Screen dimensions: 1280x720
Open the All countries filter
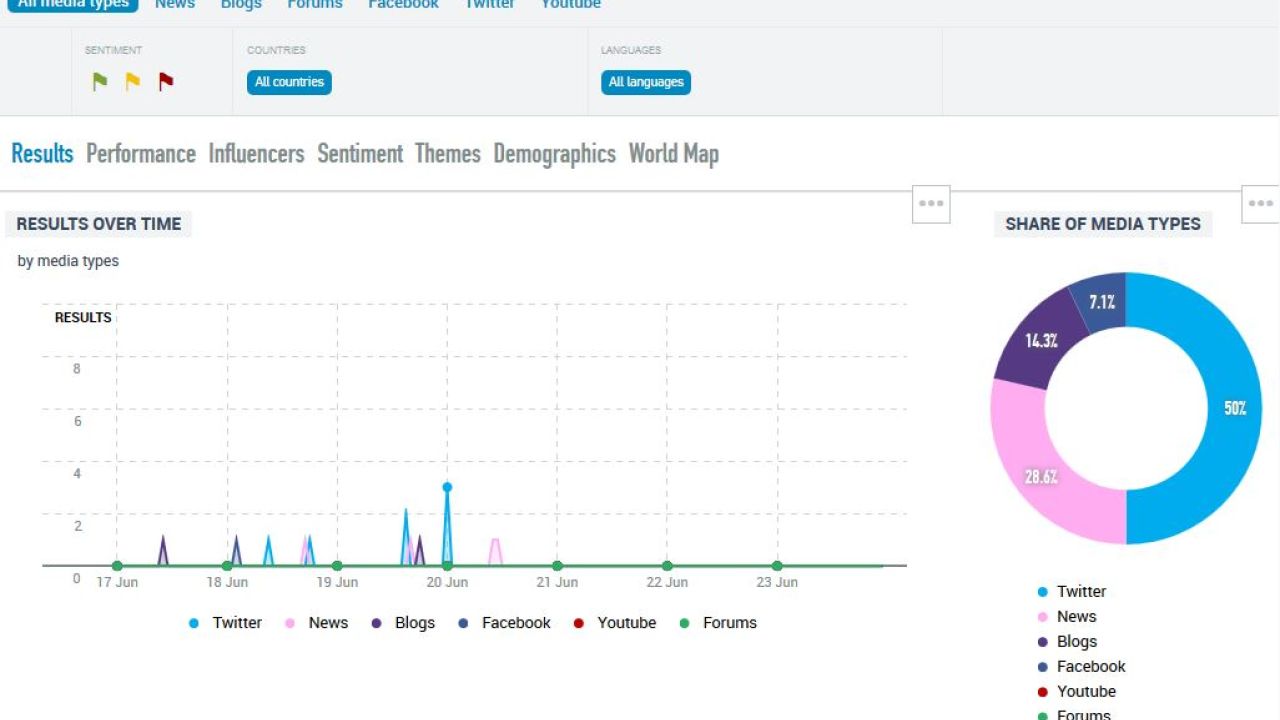289,82
